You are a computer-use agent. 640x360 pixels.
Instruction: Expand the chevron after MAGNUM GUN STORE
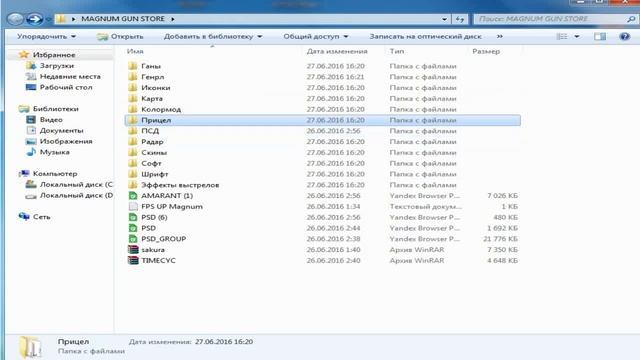click(173, 19)
